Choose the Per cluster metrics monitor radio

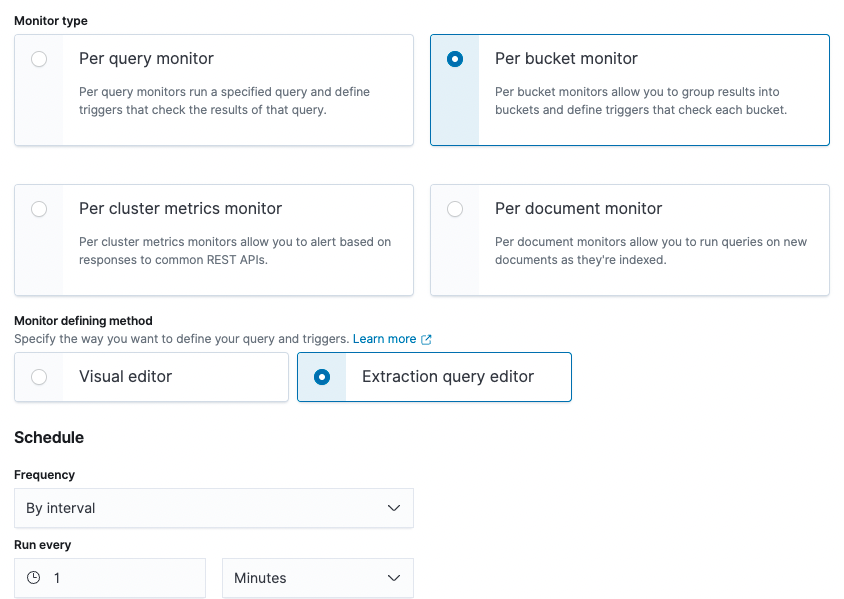39,209
